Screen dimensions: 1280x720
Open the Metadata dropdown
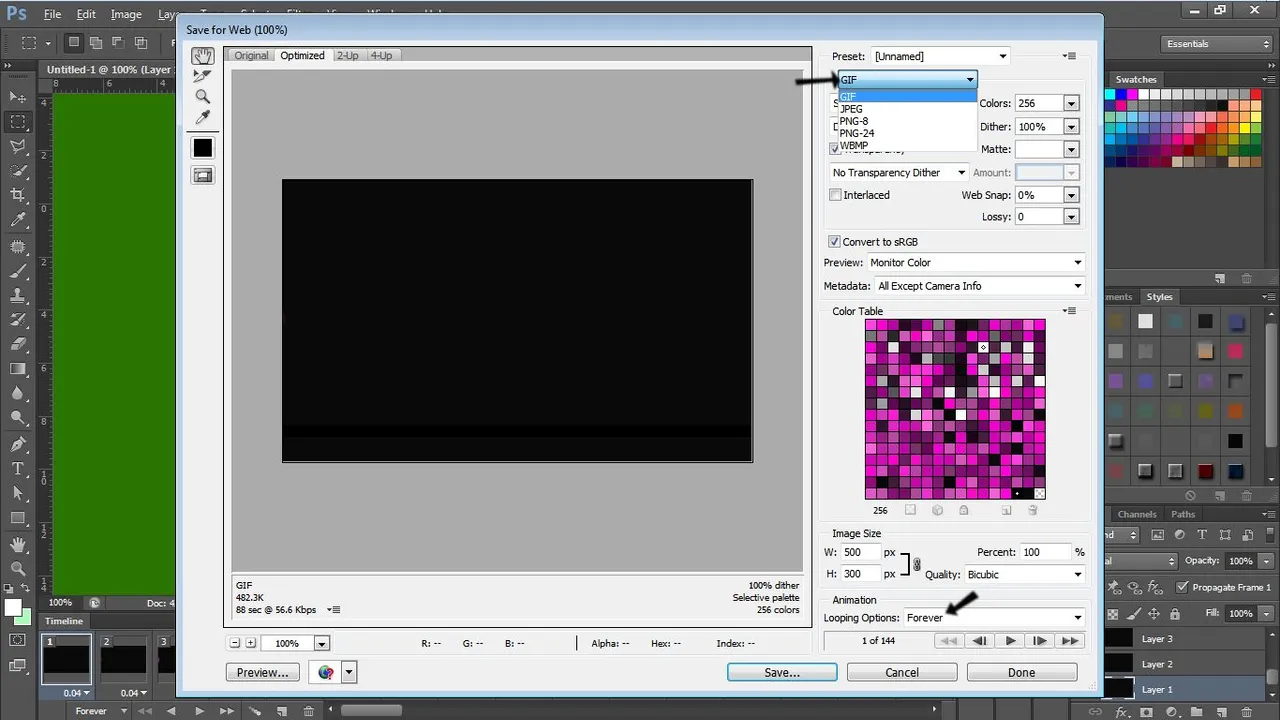coord(979,286)
